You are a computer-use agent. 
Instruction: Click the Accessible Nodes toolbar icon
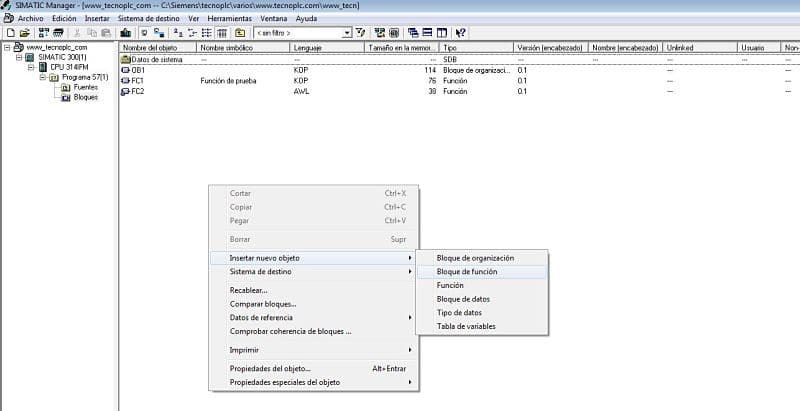[x=44, y=33]
